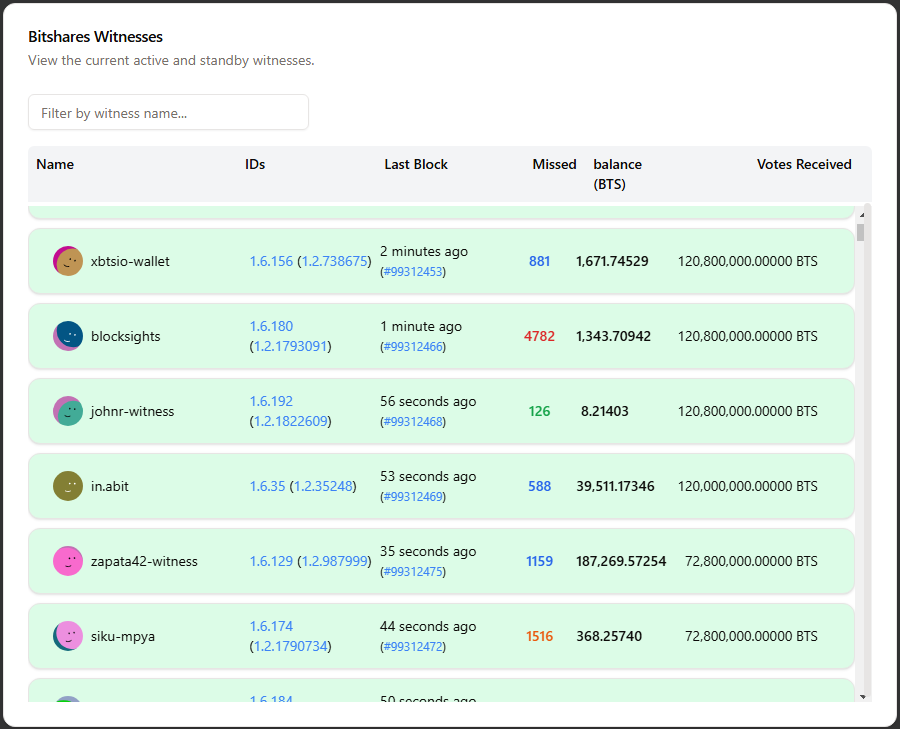
Task: Click the xbtsio-wallet witness name
Action: (130, 261)
